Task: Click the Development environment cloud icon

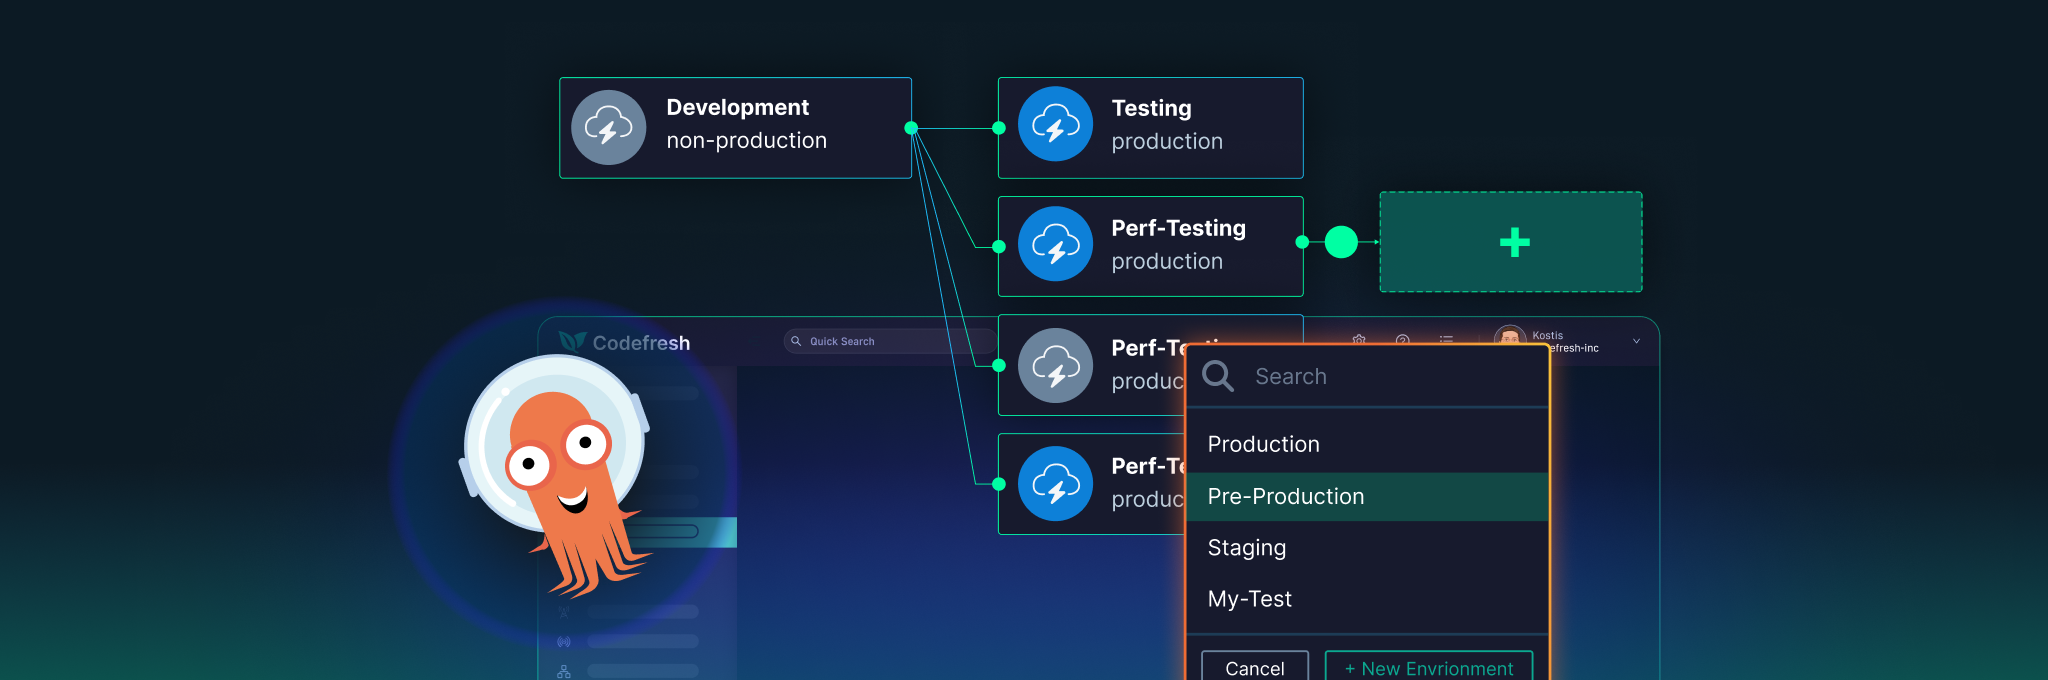Action: tap(608, 128)
